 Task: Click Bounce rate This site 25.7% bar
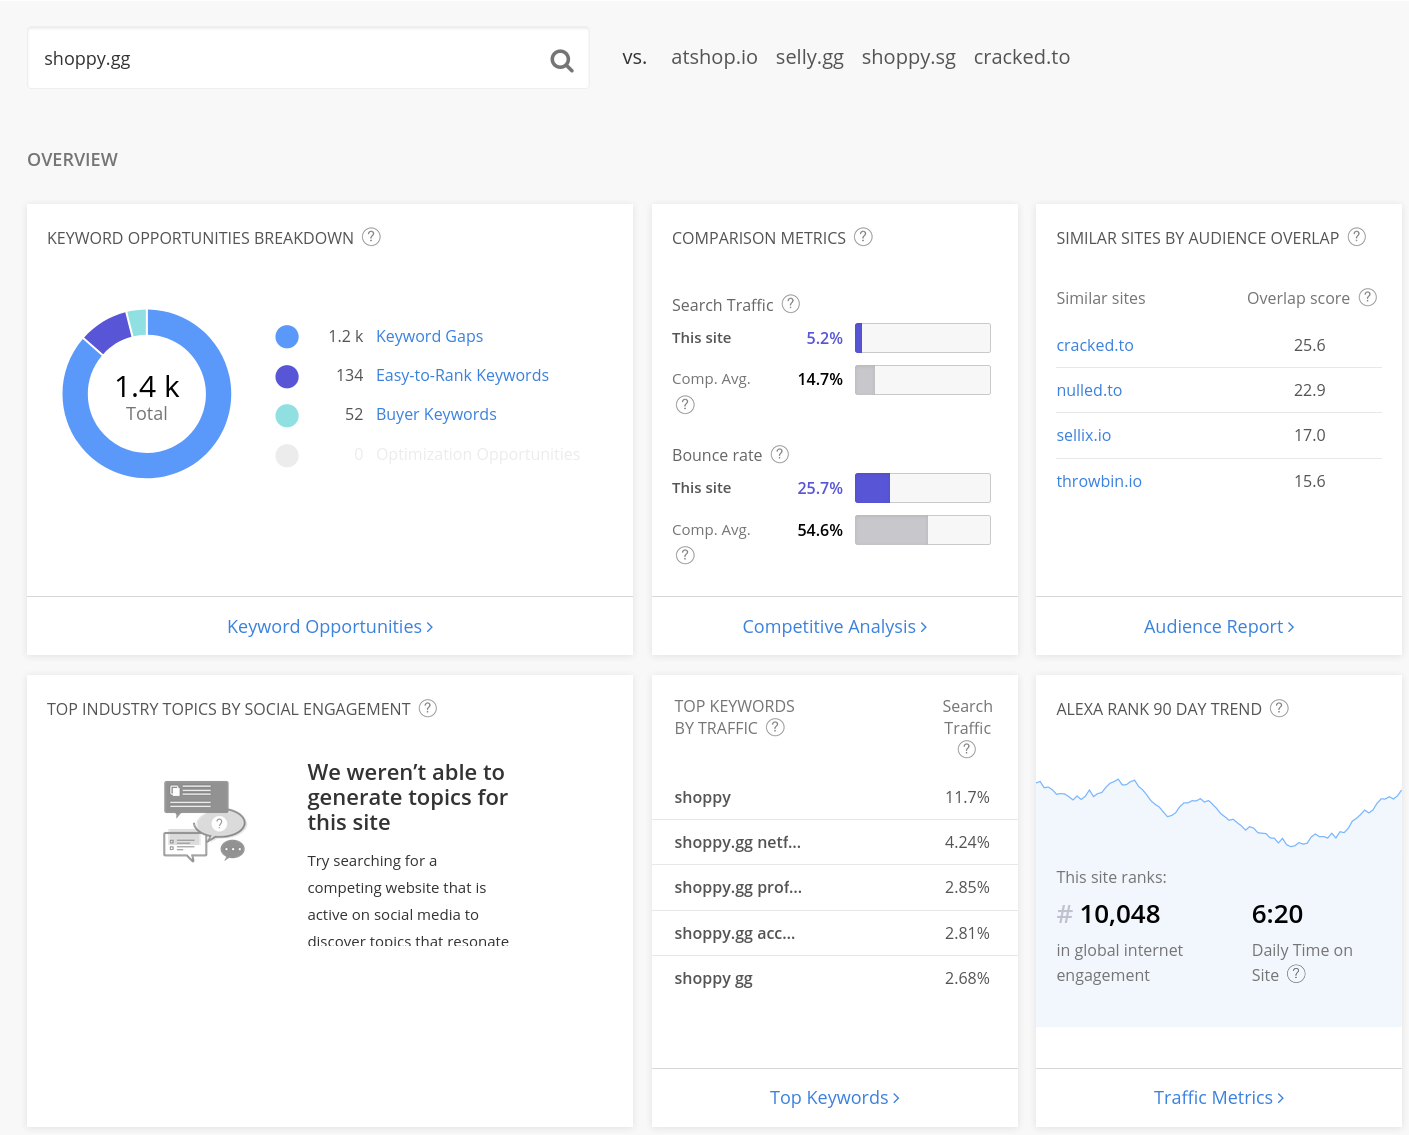(x=923, y=488)
